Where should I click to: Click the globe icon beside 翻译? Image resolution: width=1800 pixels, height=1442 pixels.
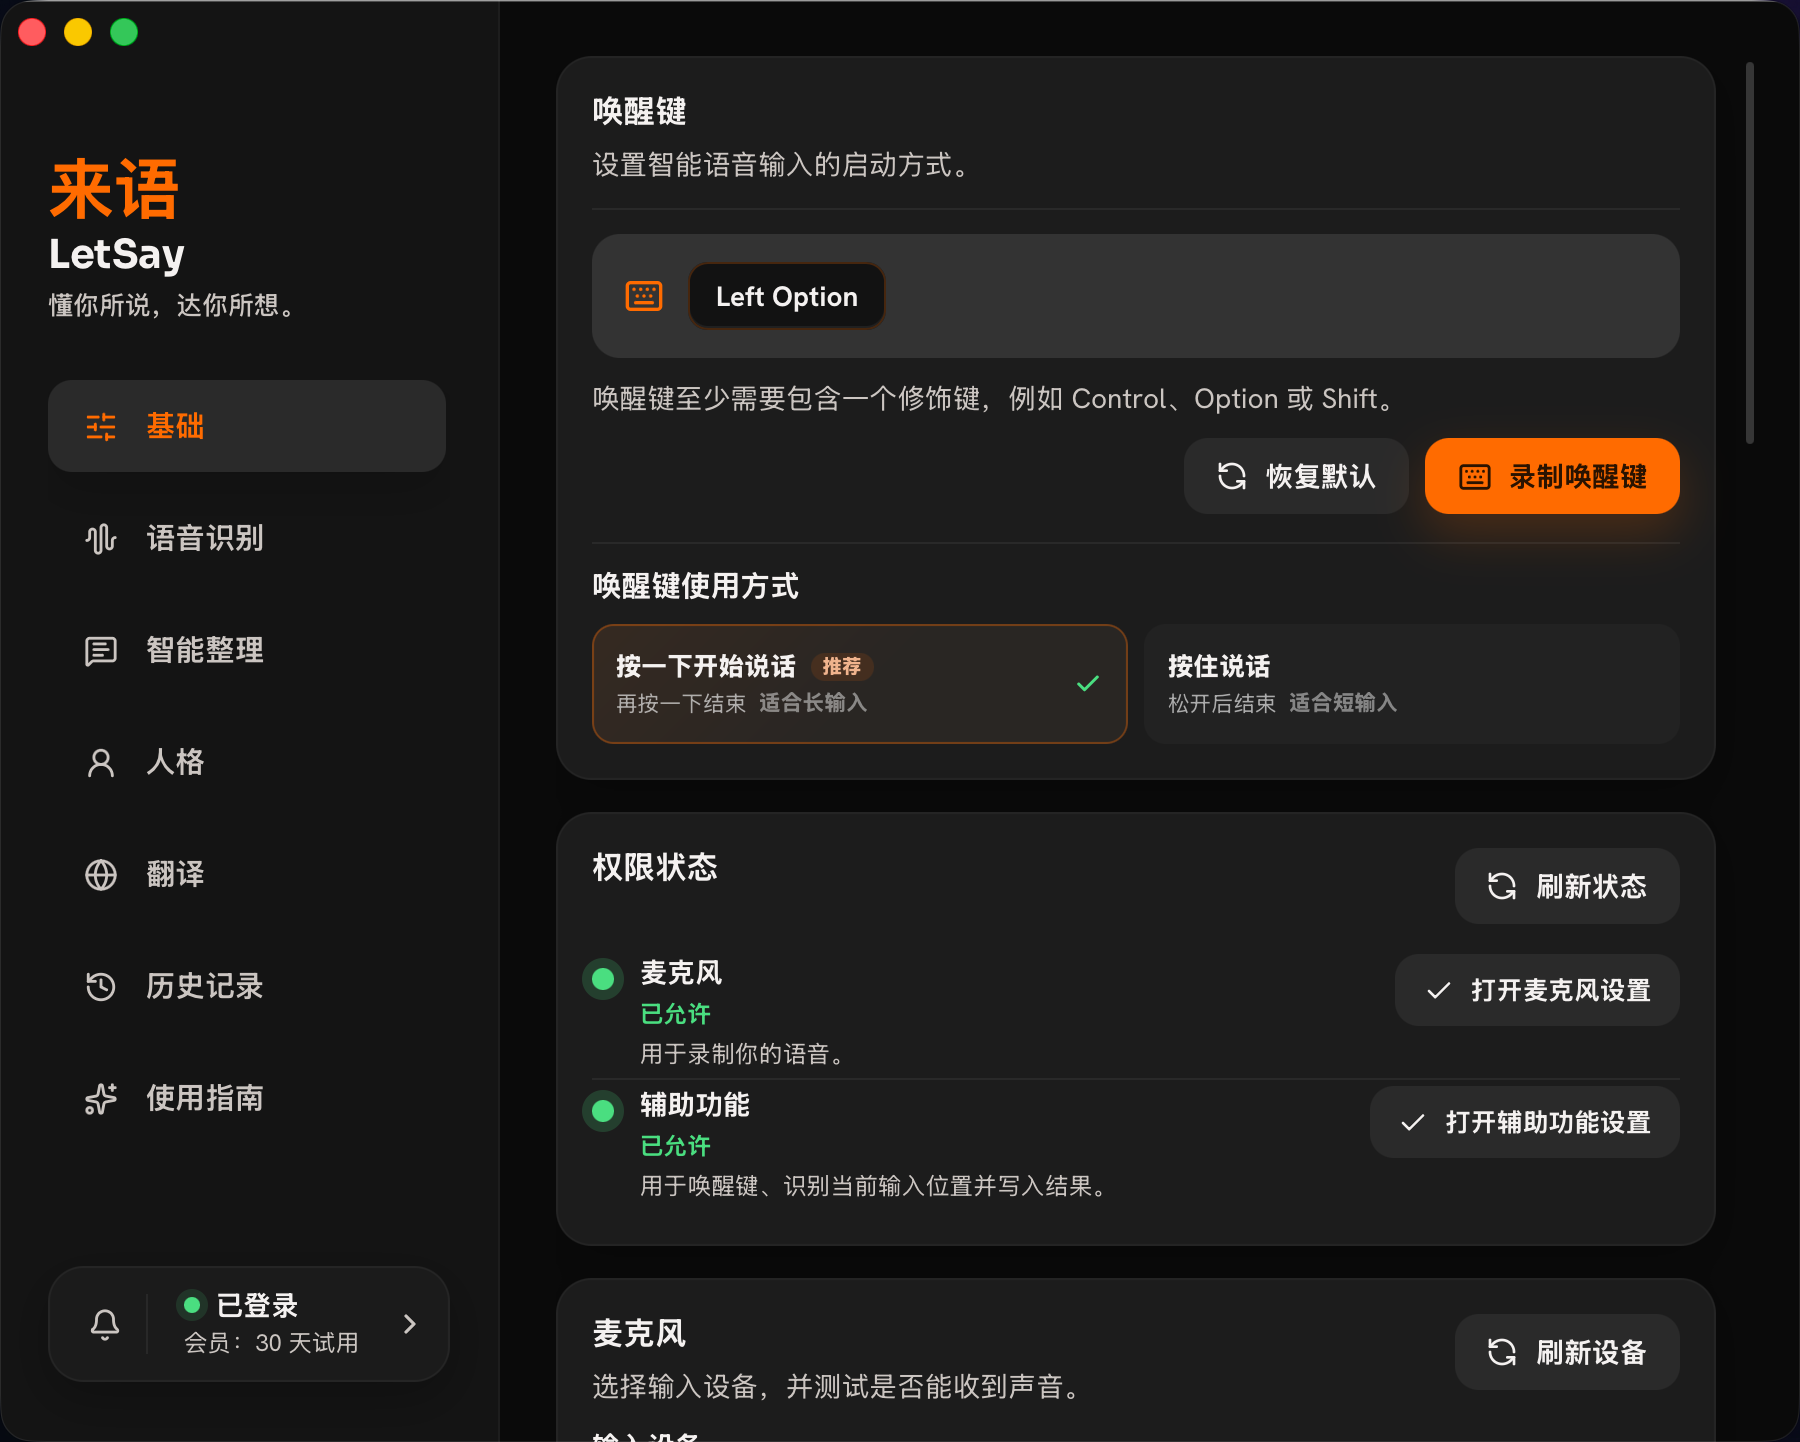point(101,875)
